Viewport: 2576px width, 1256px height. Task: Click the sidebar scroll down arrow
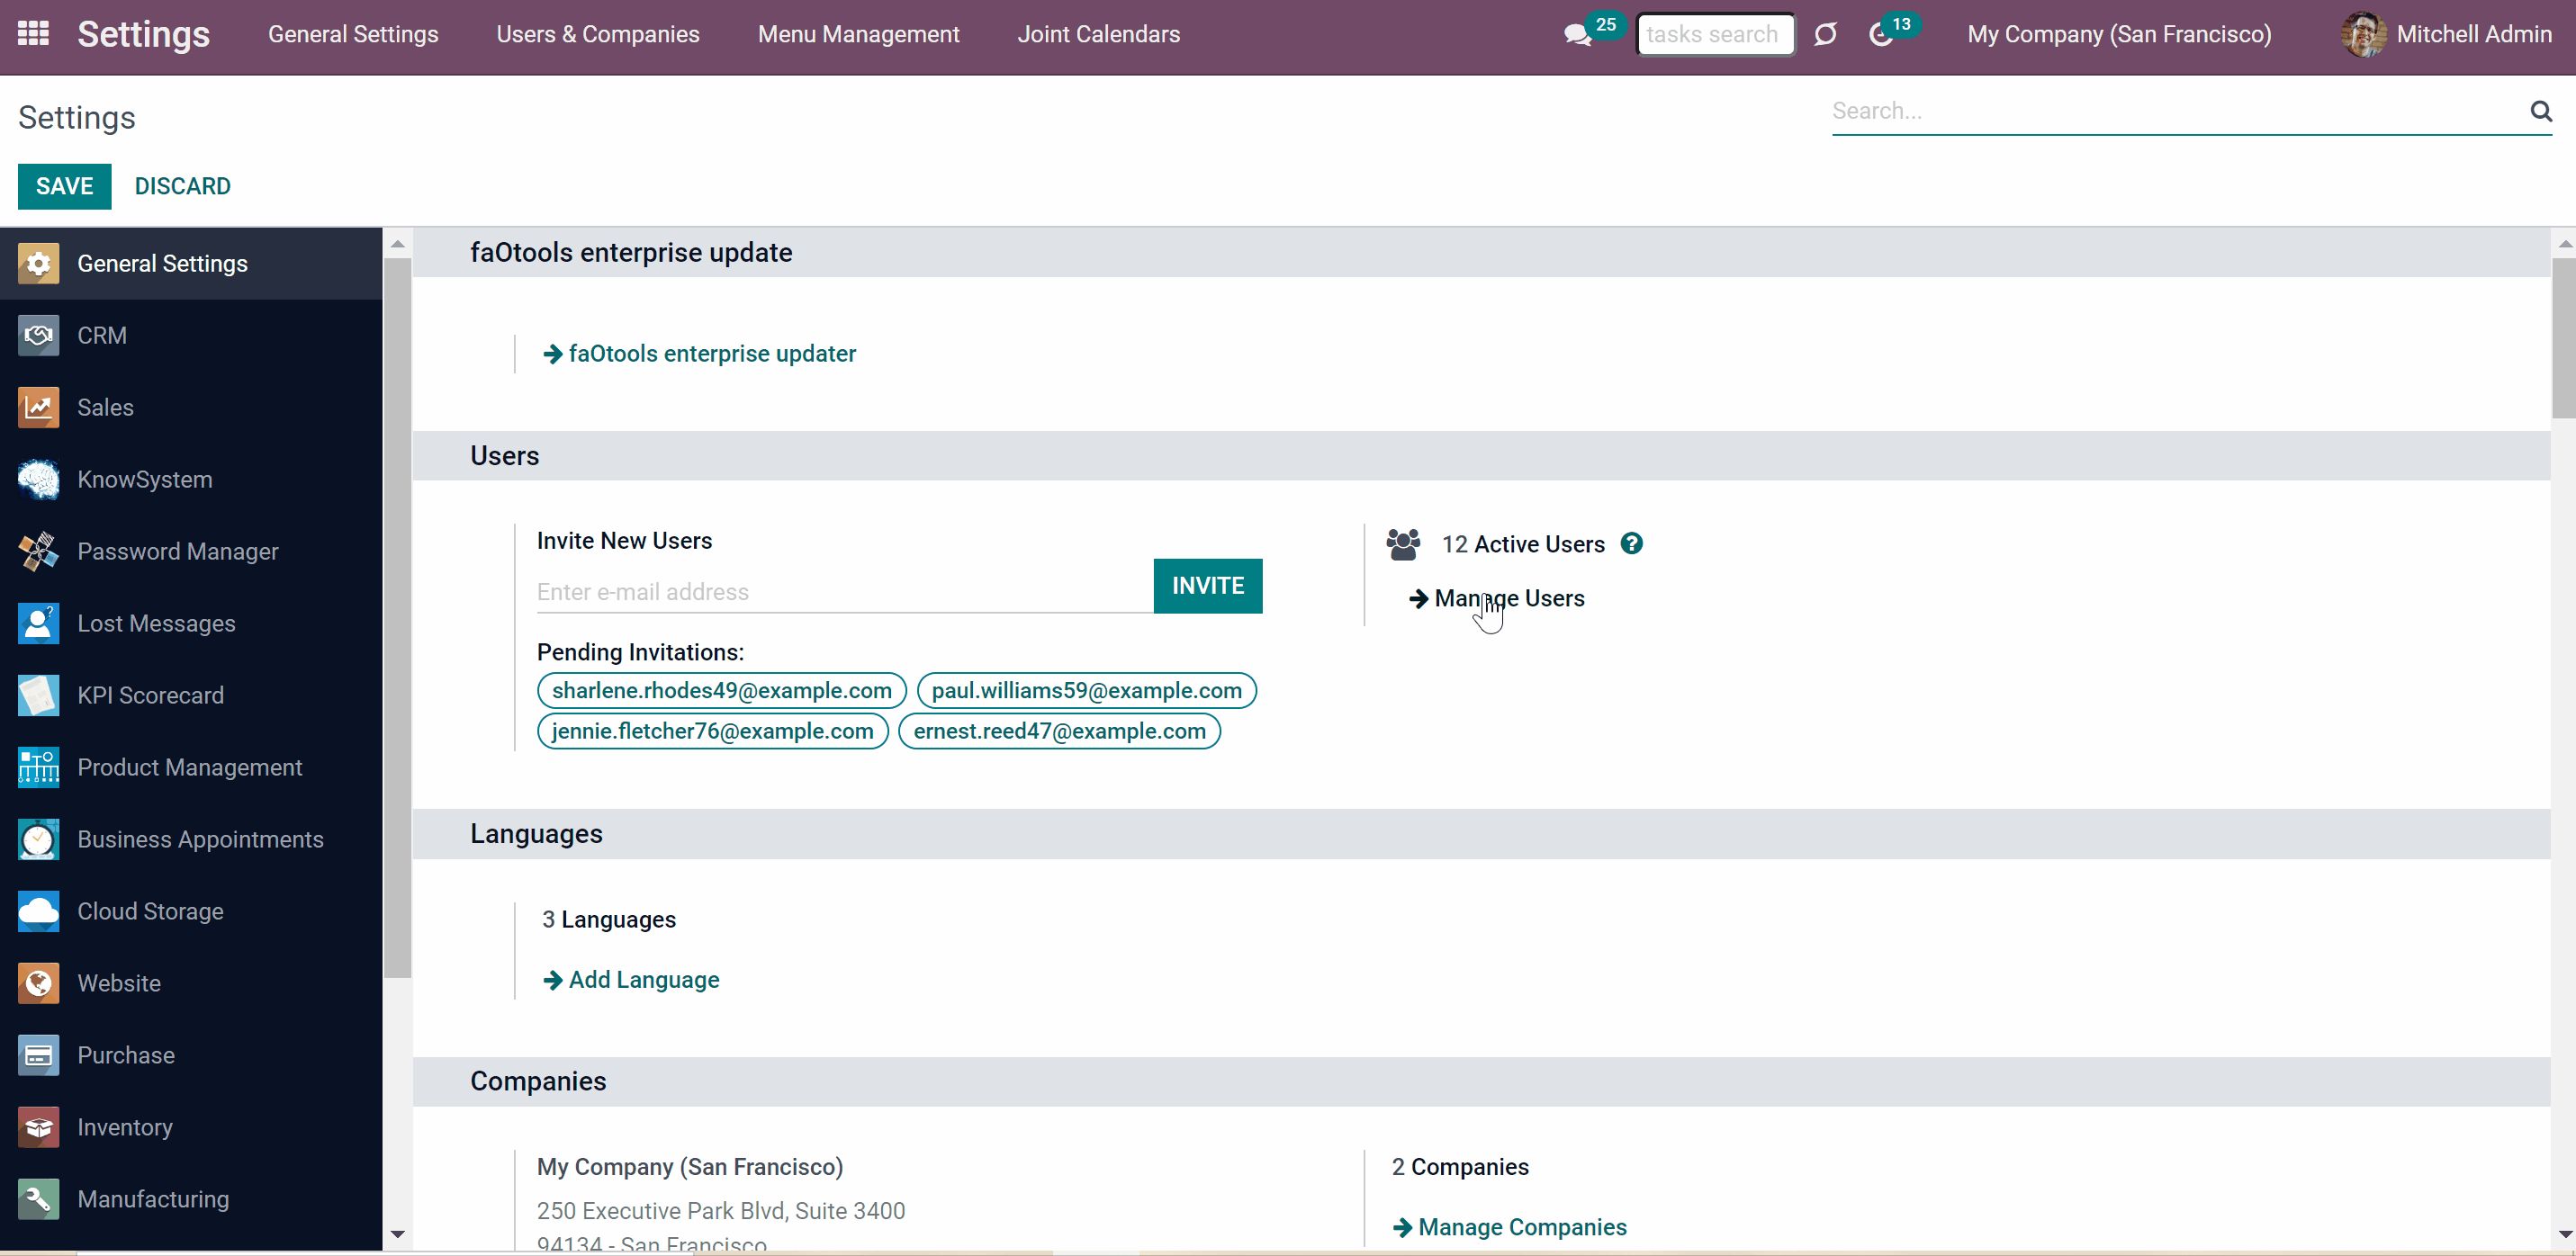(x=397, y=1234)
